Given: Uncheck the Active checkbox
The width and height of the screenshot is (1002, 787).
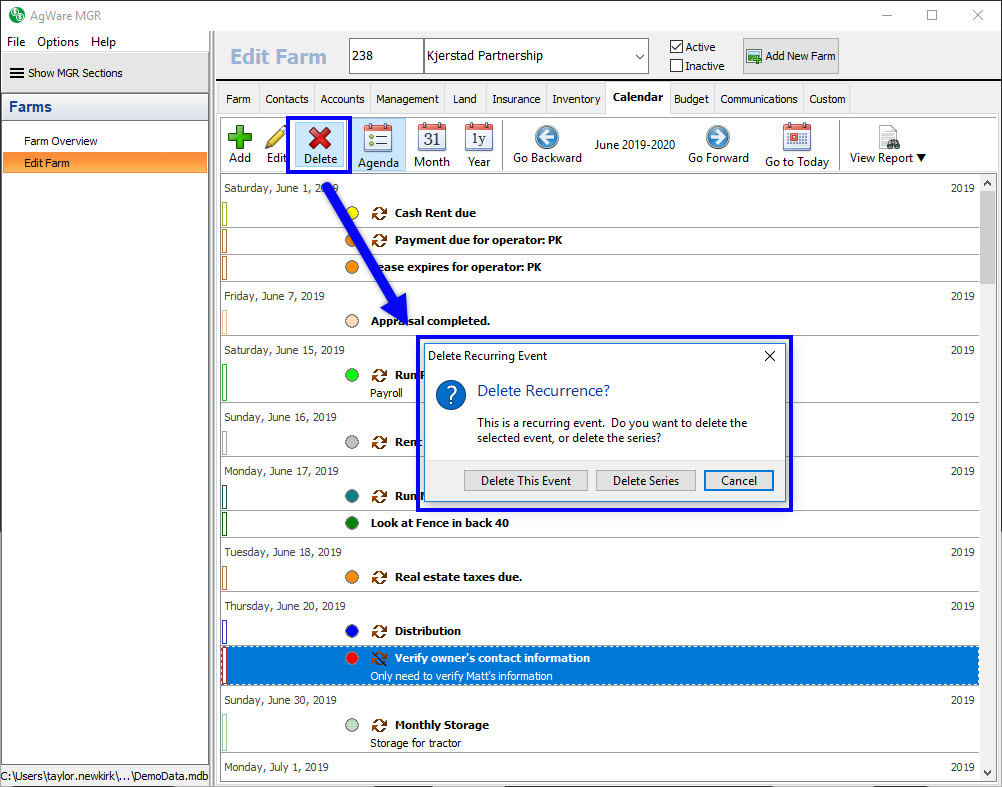Looking at the screenshot, I should tap(677, 47).
